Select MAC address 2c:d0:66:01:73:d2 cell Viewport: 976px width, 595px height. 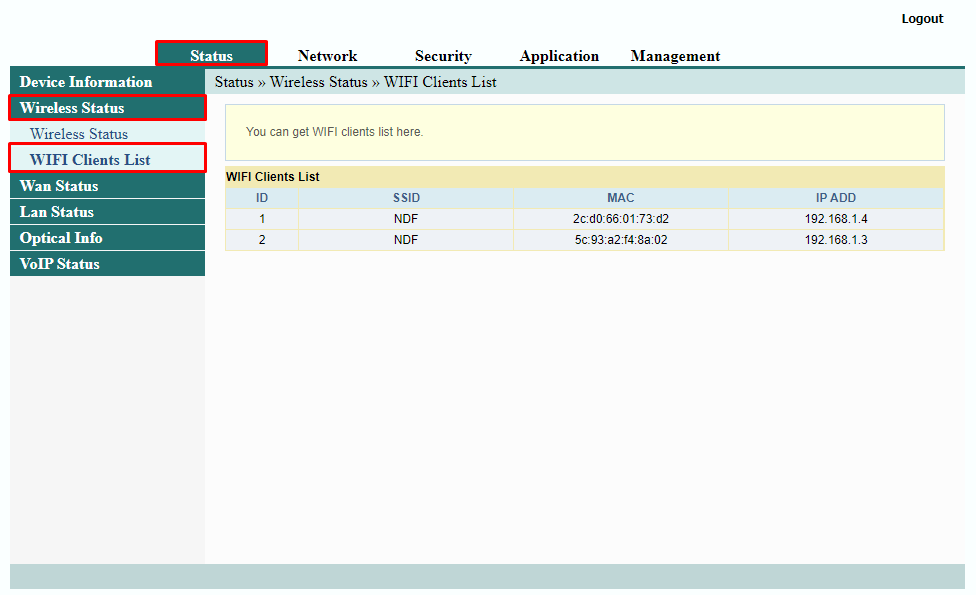620,219
